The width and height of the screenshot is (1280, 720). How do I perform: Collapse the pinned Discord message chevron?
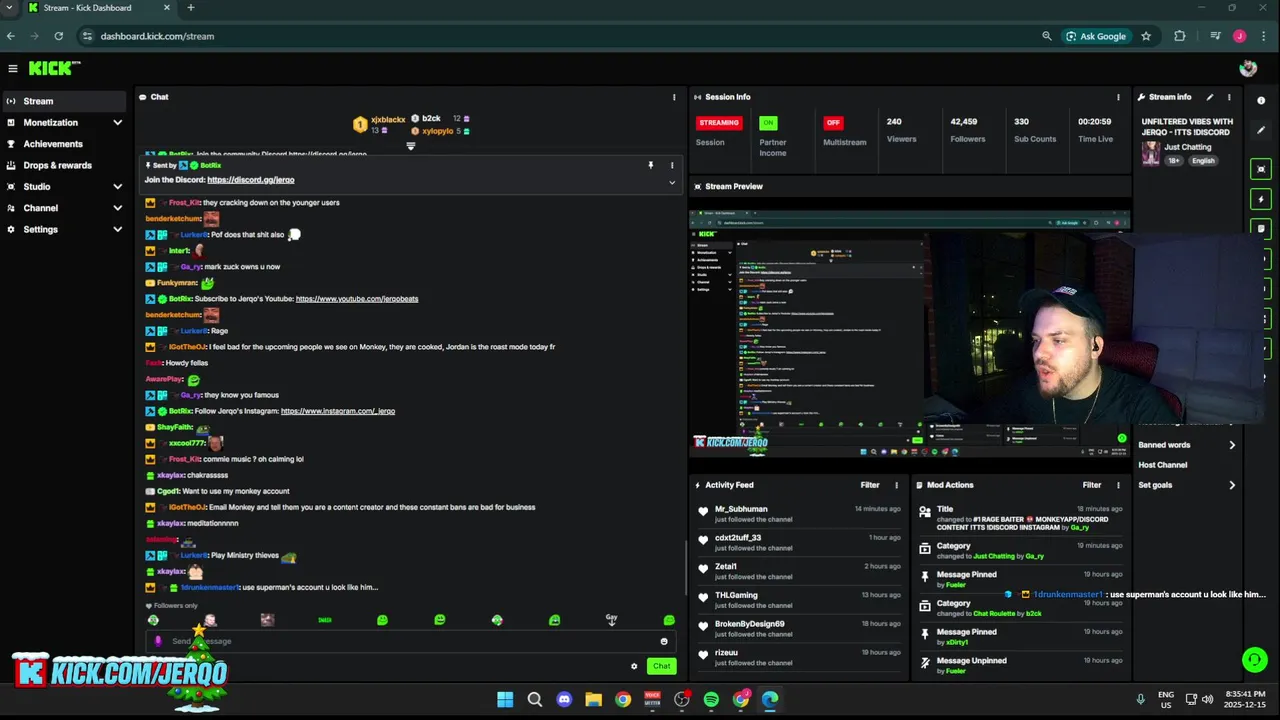click(672, 182)
